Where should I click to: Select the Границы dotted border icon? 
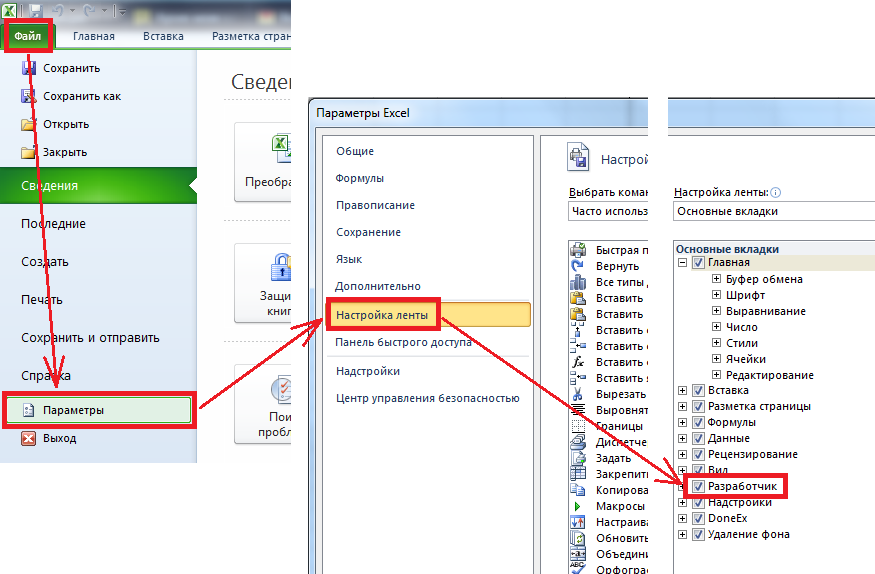click(578, 426)
